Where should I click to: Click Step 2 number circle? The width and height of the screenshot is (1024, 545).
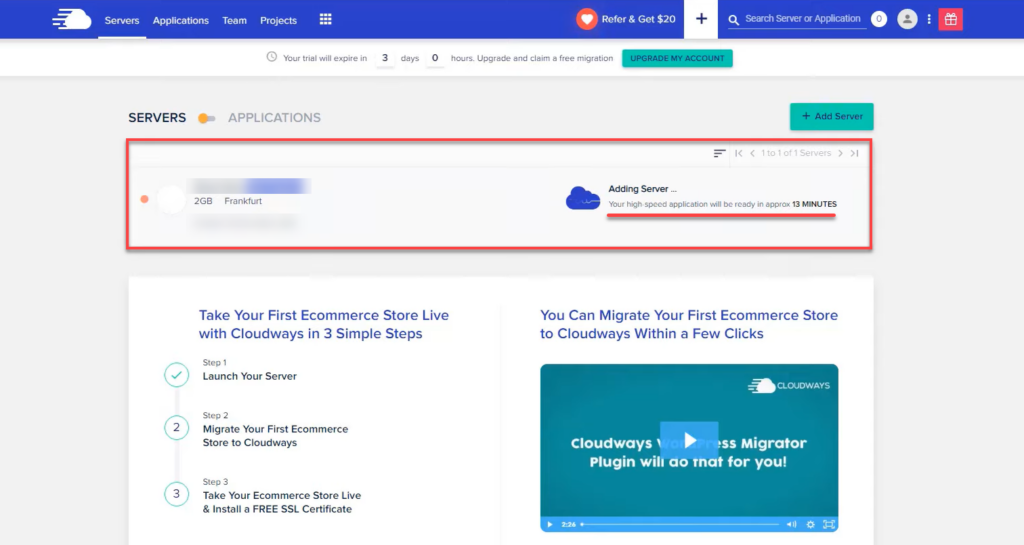click(x=176, y=428)
